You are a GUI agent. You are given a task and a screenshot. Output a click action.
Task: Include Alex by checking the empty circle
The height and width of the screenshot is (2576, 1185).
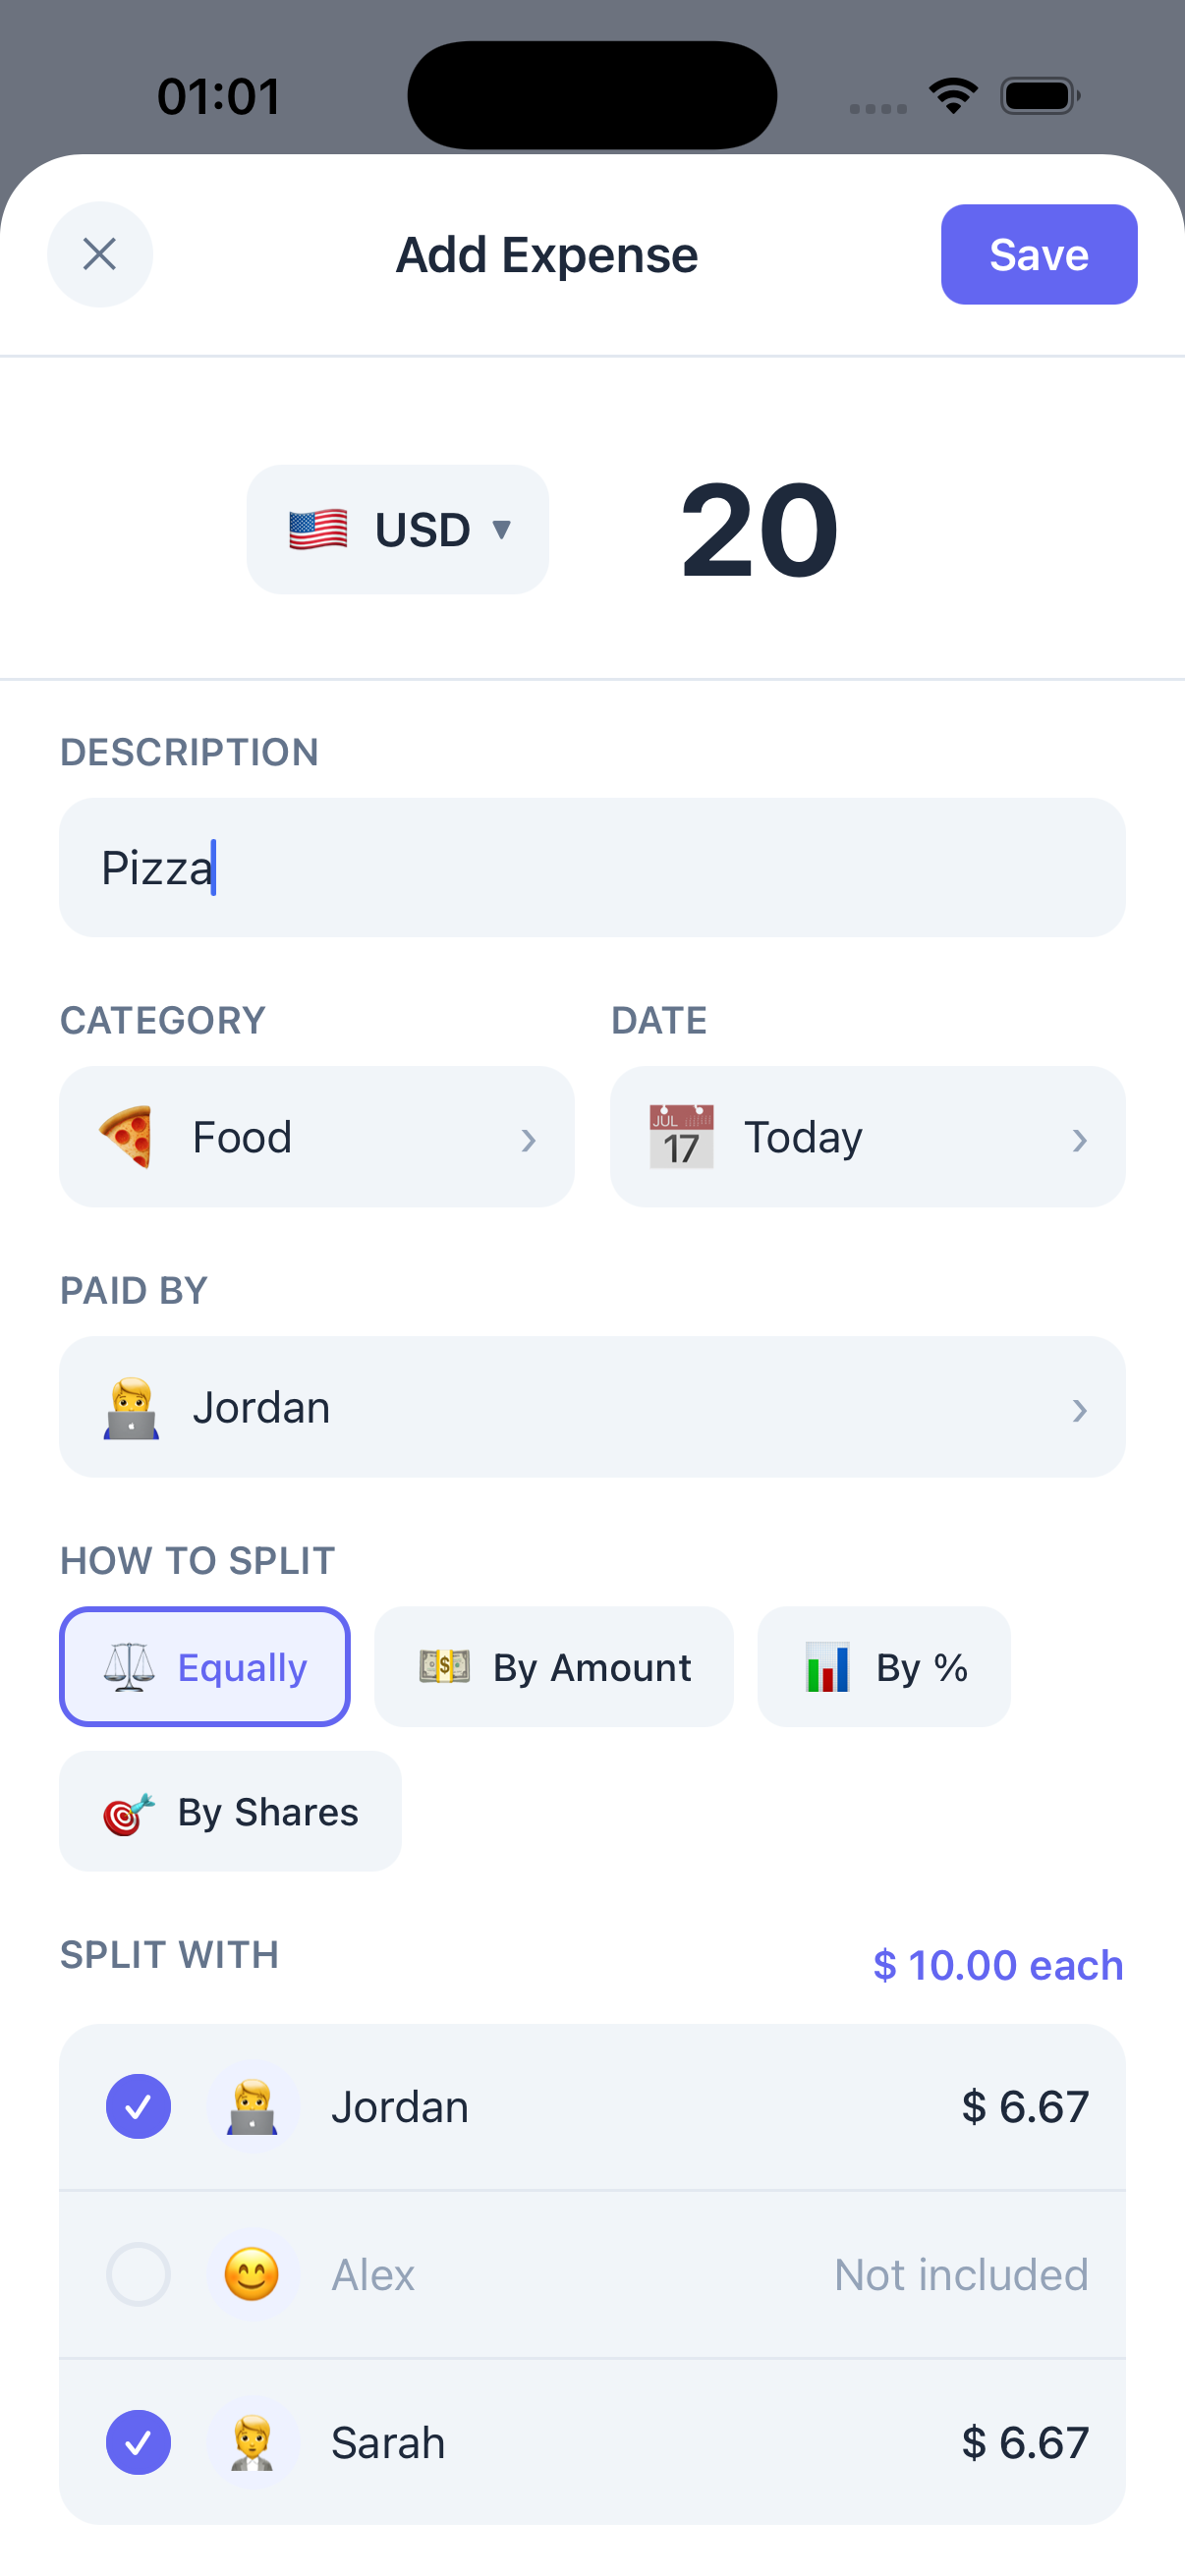(138, 2275)
